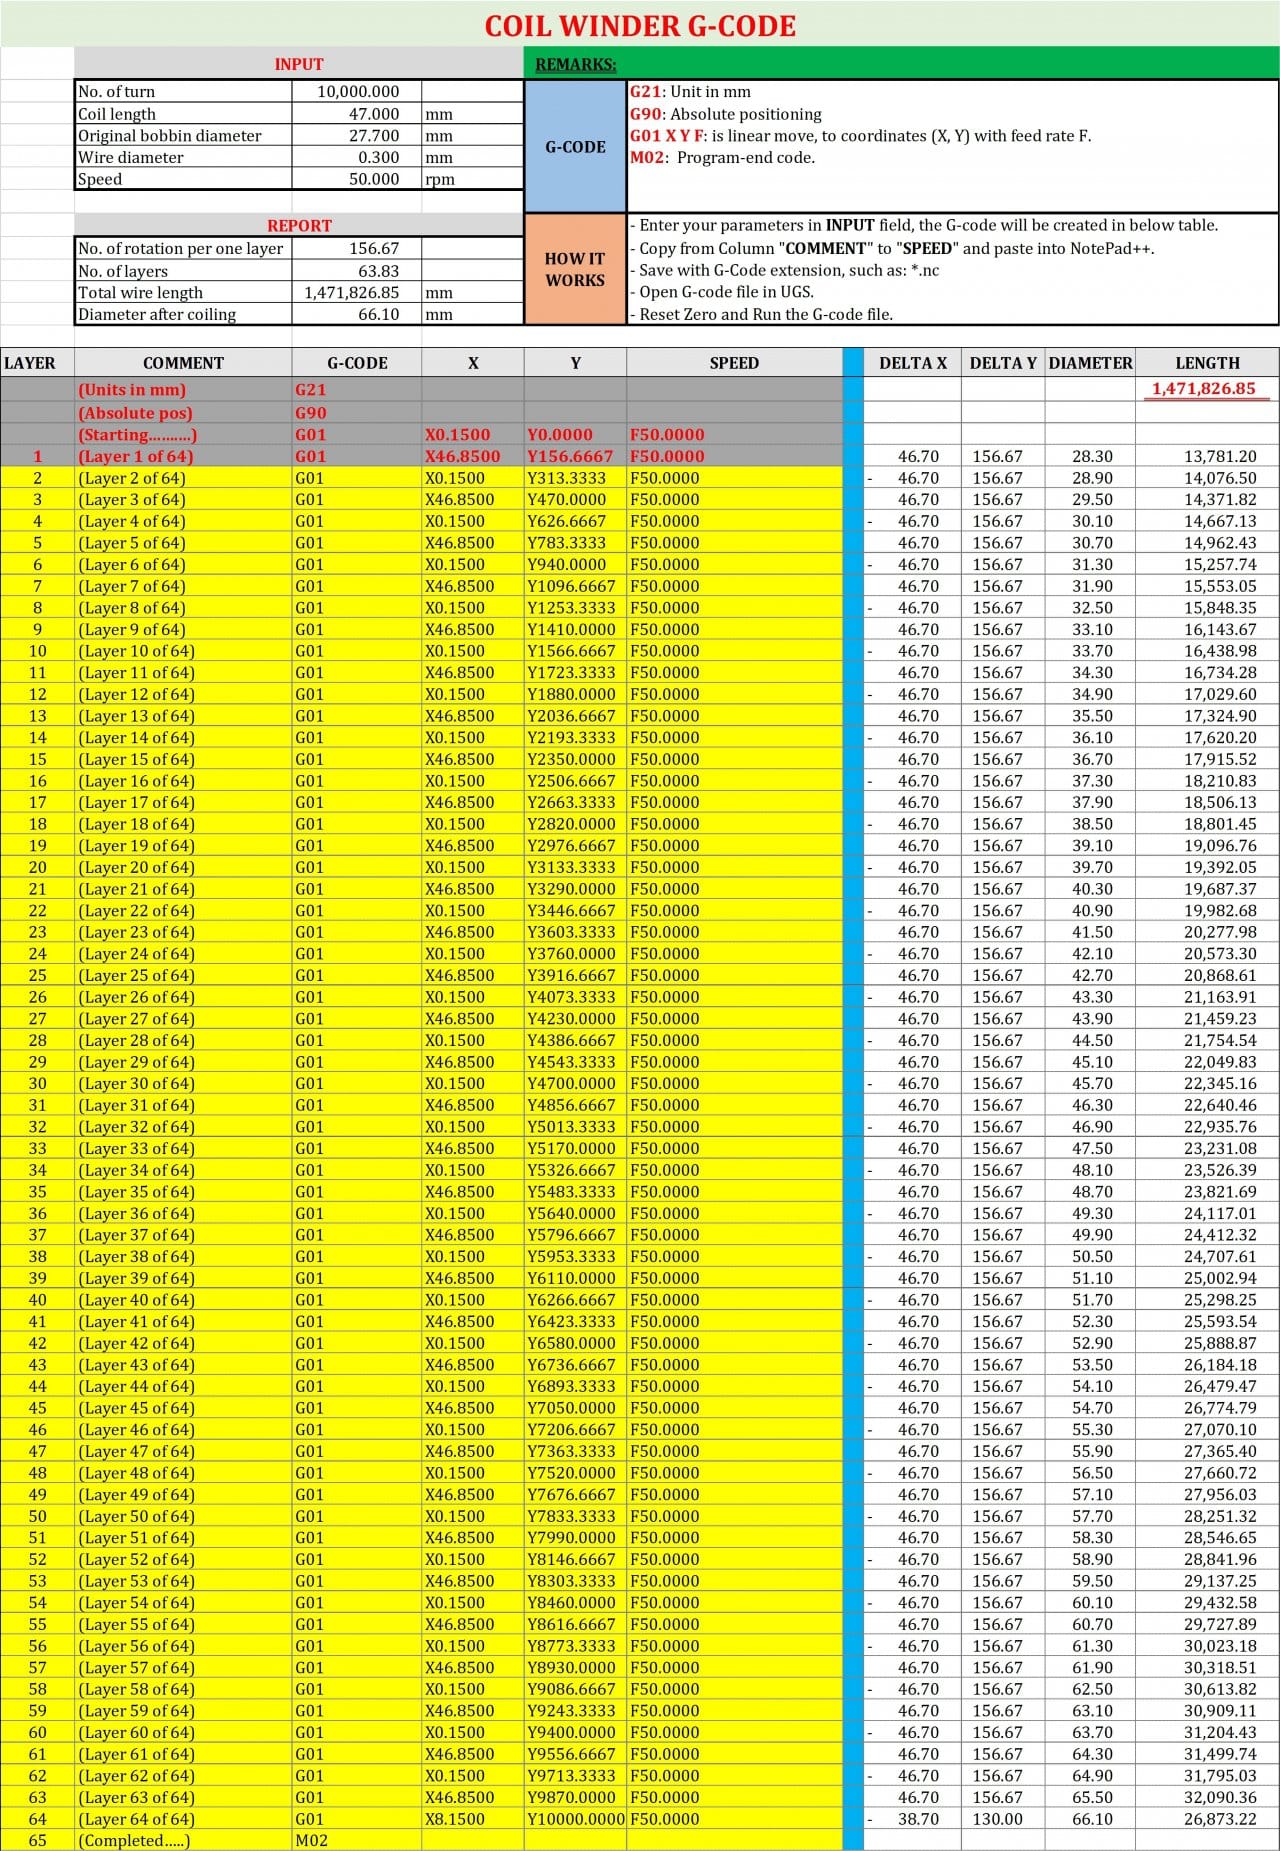Screen dimensions: 1280x1851
Task: Select the Coil length value 47.000
Action: click(x=357, y=114)
